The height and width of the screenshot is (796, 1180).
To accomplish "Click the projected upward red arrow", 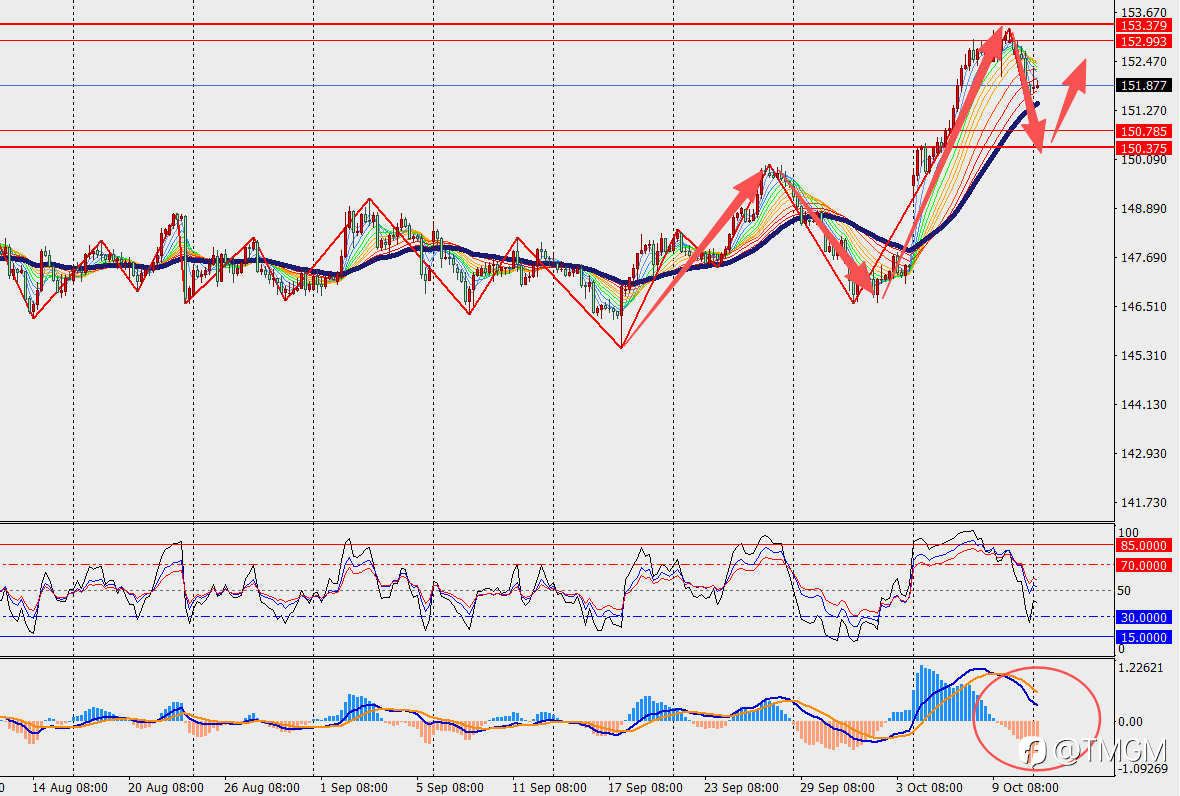I will click(1069, 100).
